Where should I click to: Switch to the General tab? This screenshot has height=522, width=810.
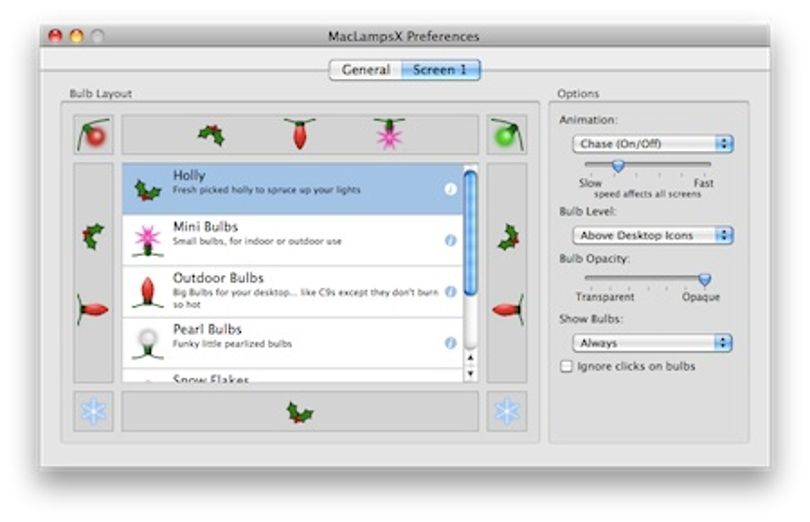[x=366, y=70]
